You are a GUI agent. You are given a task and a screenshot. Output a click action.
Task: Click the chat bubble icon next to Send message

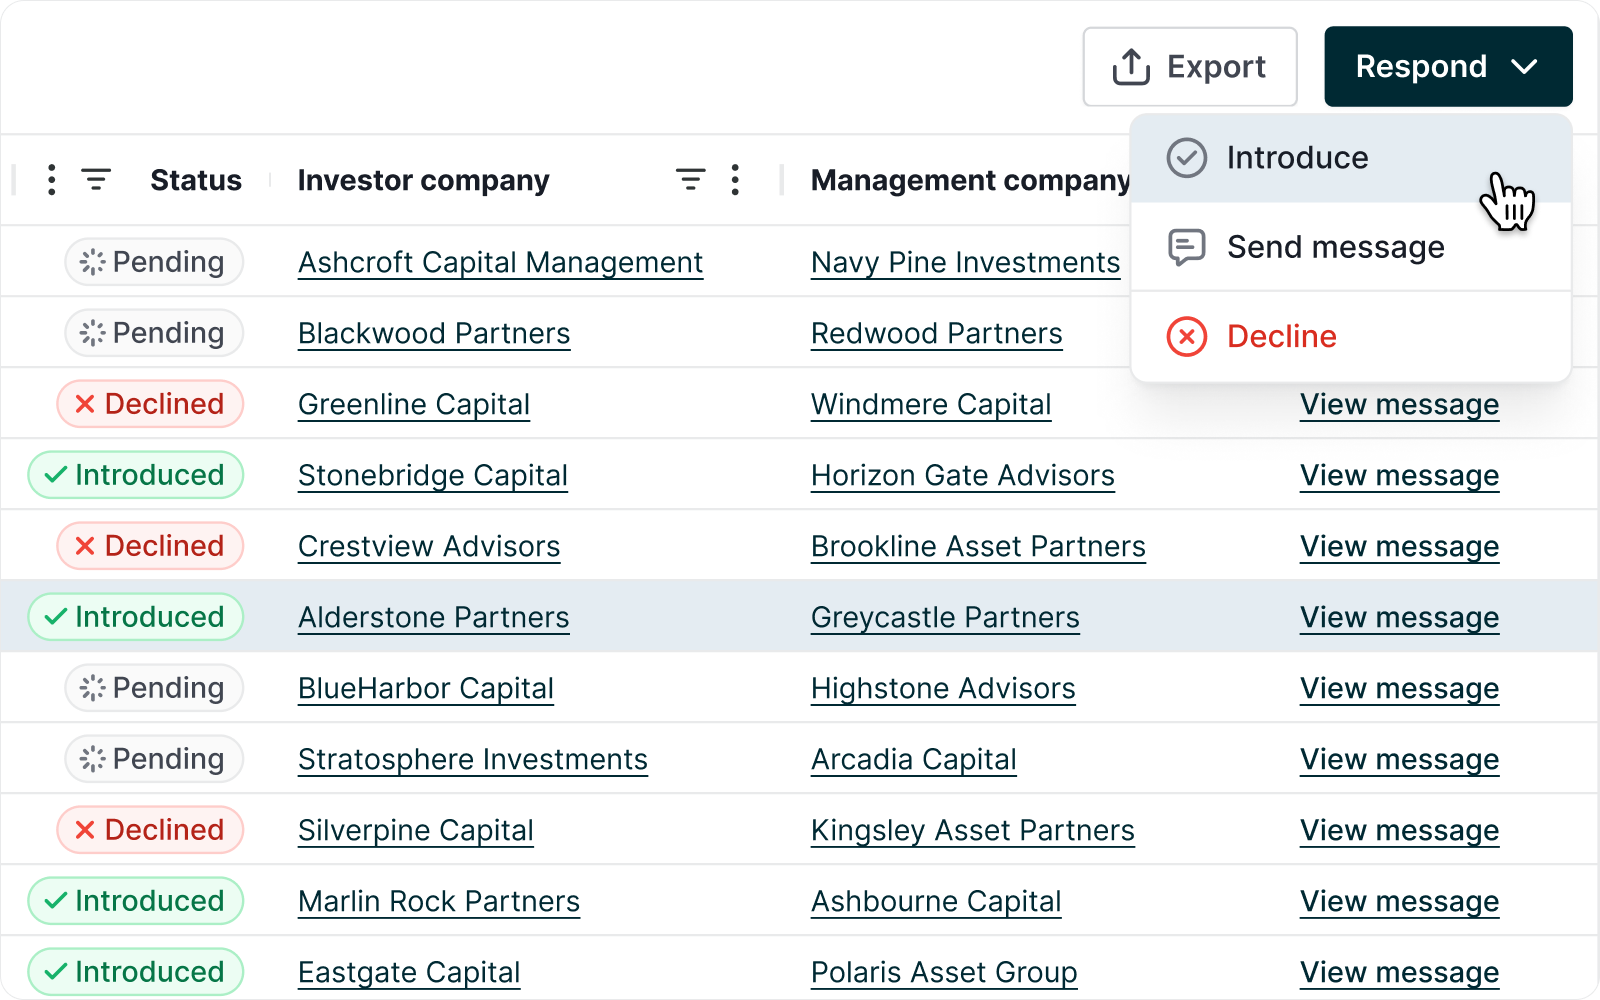tap(1187, 247)
